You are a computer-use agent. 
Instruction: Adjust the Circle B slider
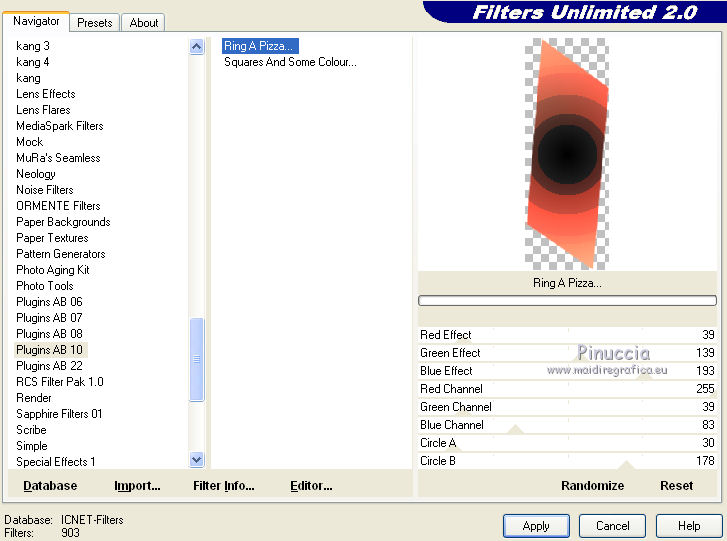(x=567, y=461)
